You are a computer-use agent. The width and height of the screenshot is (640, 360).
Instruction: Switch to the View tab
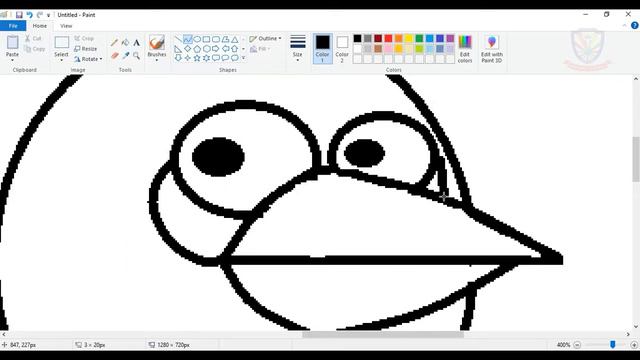coord(66,26)
